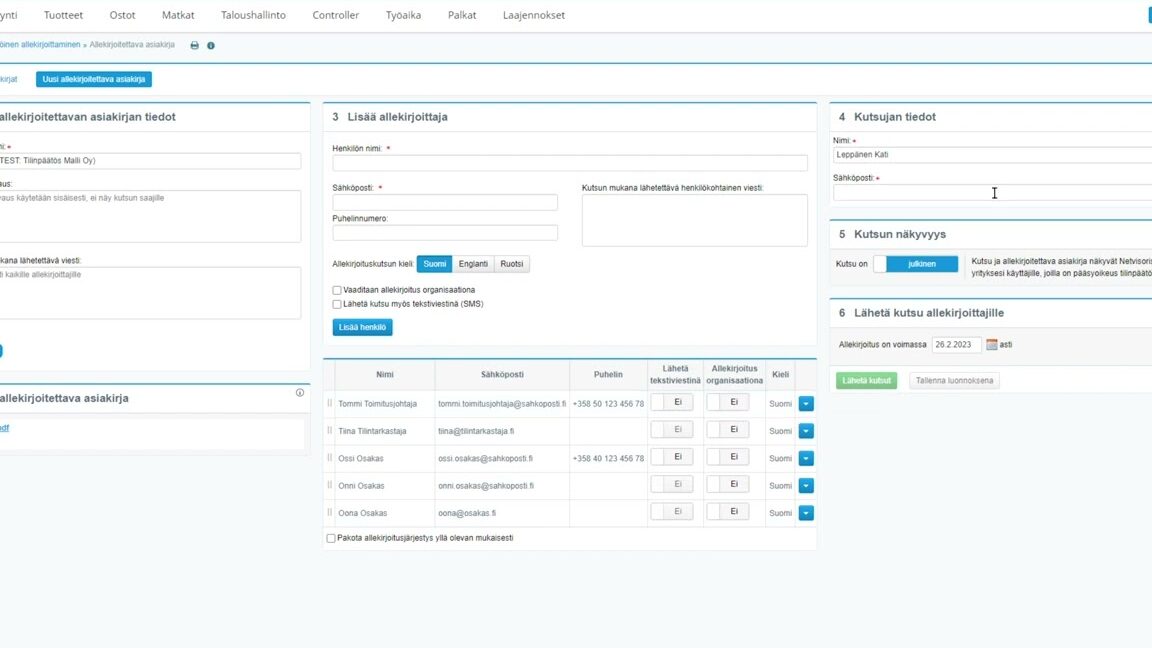The height and width of the screenshot is (648, 1152).
Task: Click green Lähetä kutsut button
Action: click(x=866, y=381)
